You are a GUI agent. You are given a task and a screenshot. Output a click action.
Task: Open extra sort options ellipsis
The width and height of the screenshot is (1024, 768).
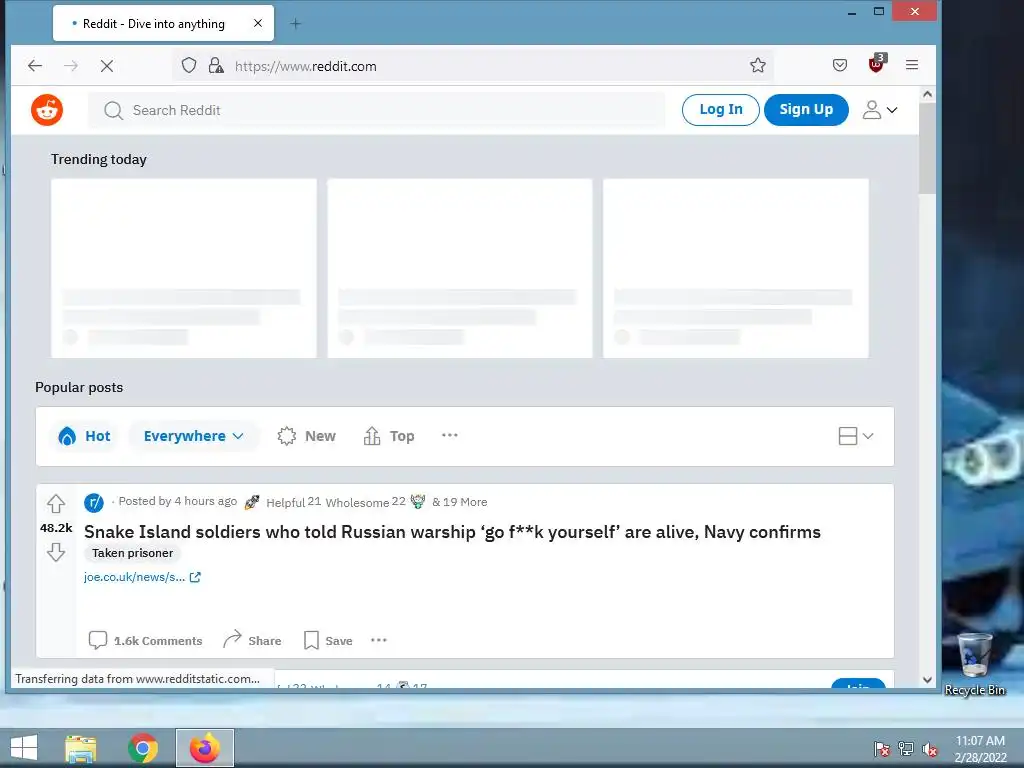[x=450, y=435]
